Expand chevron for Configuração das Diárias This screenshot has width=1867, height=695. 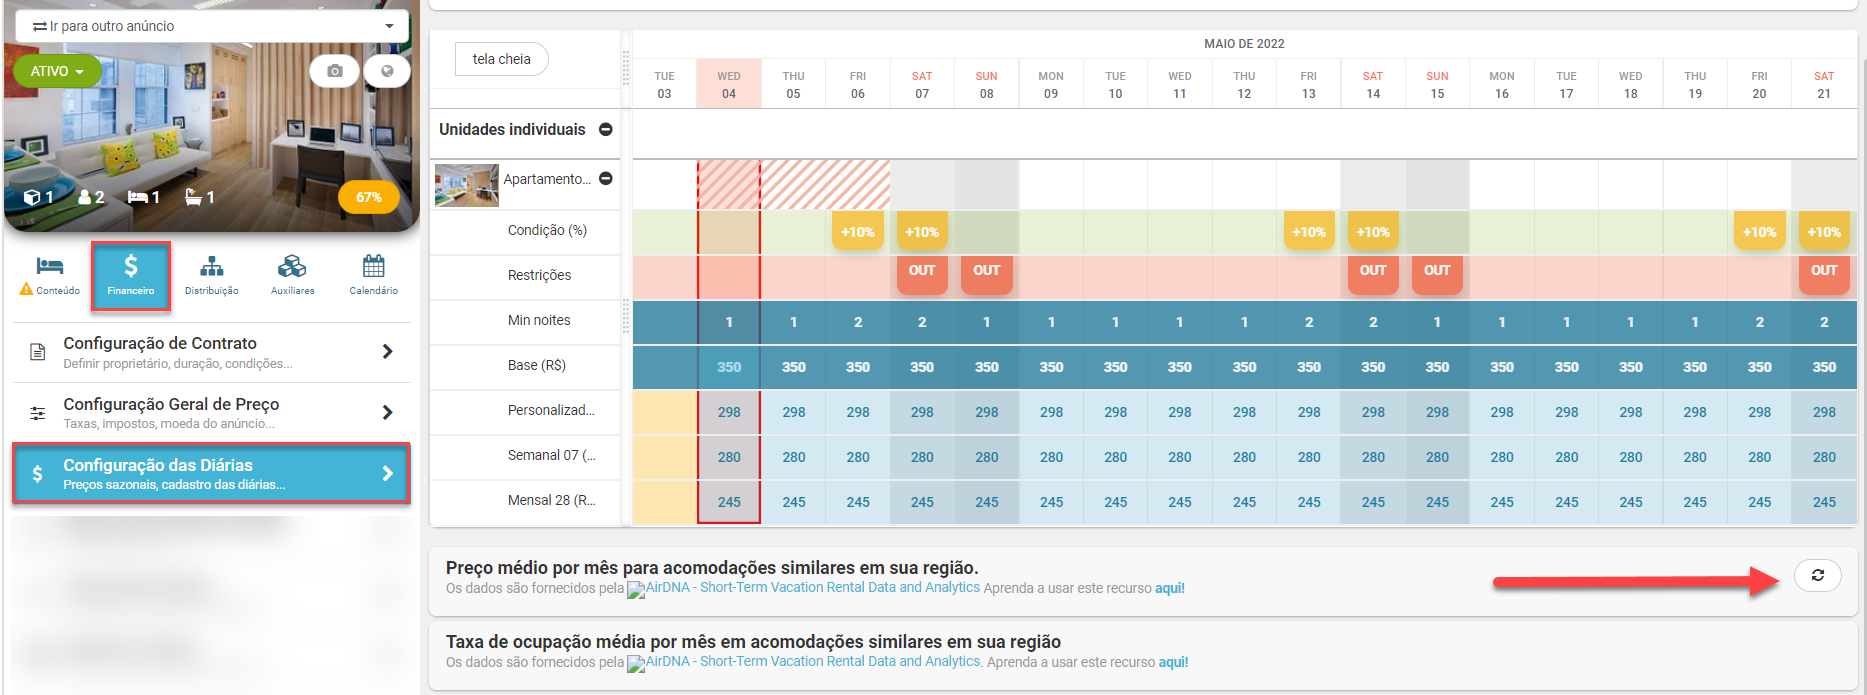(x=387, y=473)
